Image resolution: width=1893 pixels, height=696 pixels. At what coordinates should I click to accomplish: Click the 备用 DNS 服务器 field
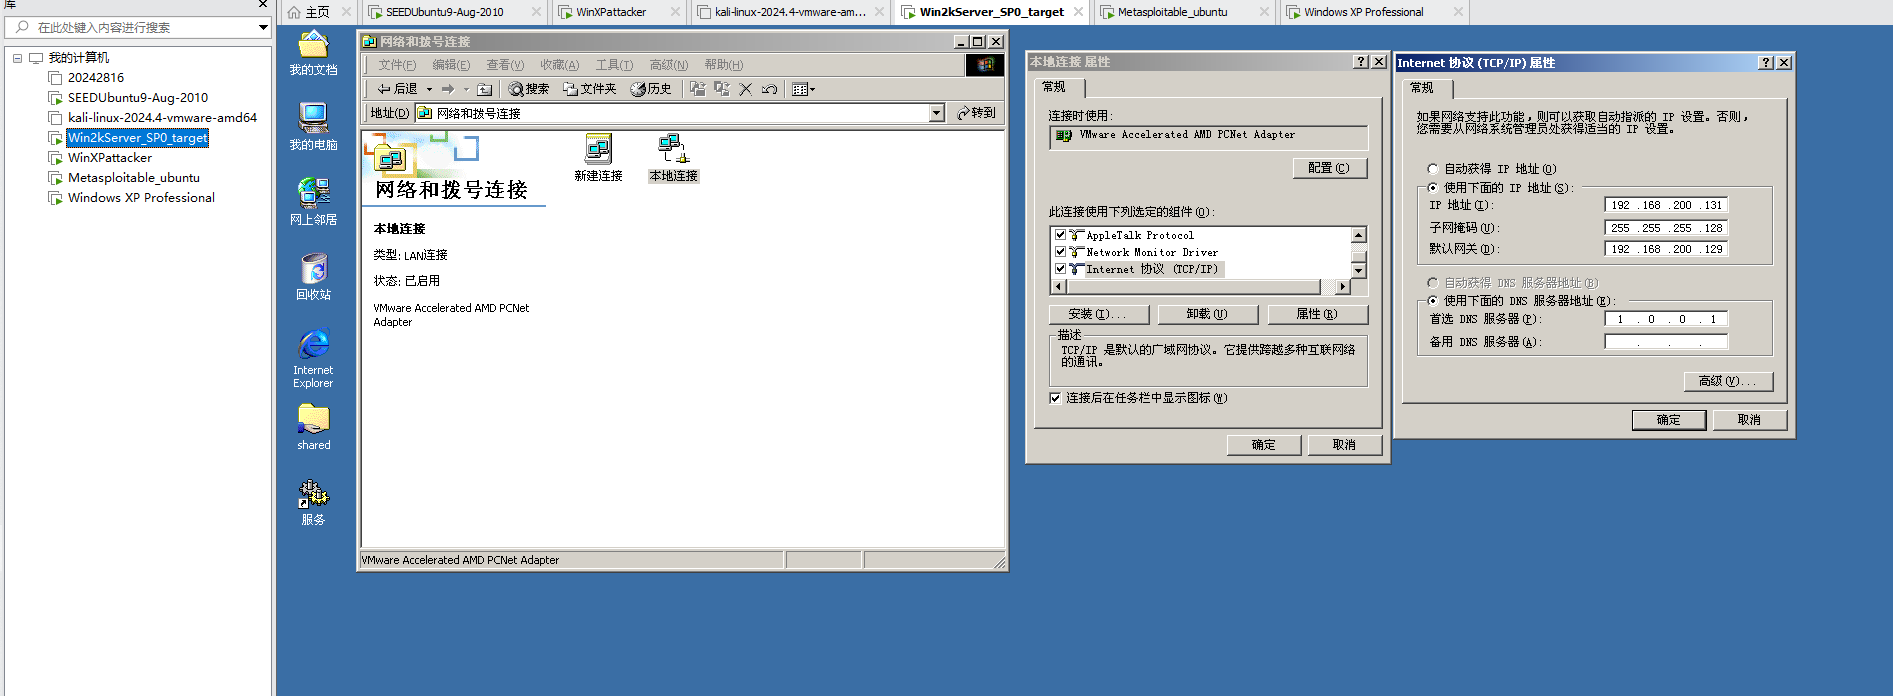[1666, 342]
